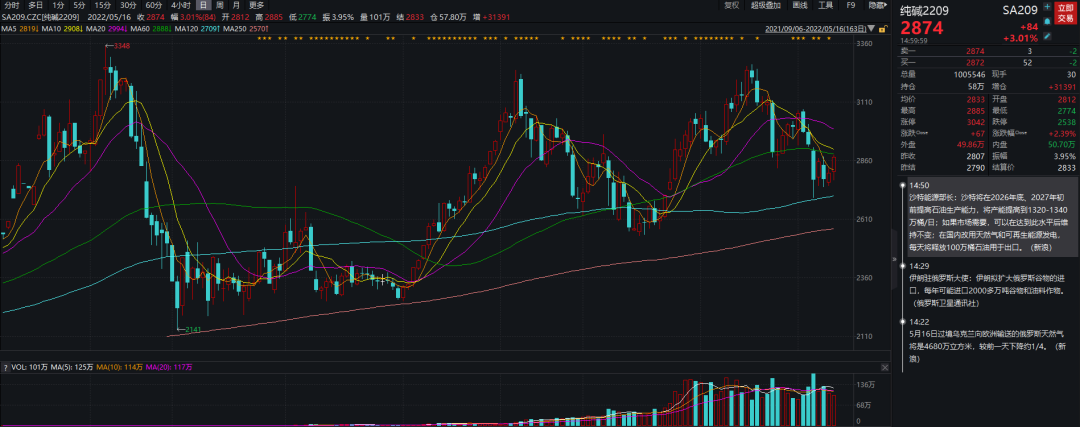Toggle the chart range lock icon
Screen dimensions: 1080x427
click(884, 29)
